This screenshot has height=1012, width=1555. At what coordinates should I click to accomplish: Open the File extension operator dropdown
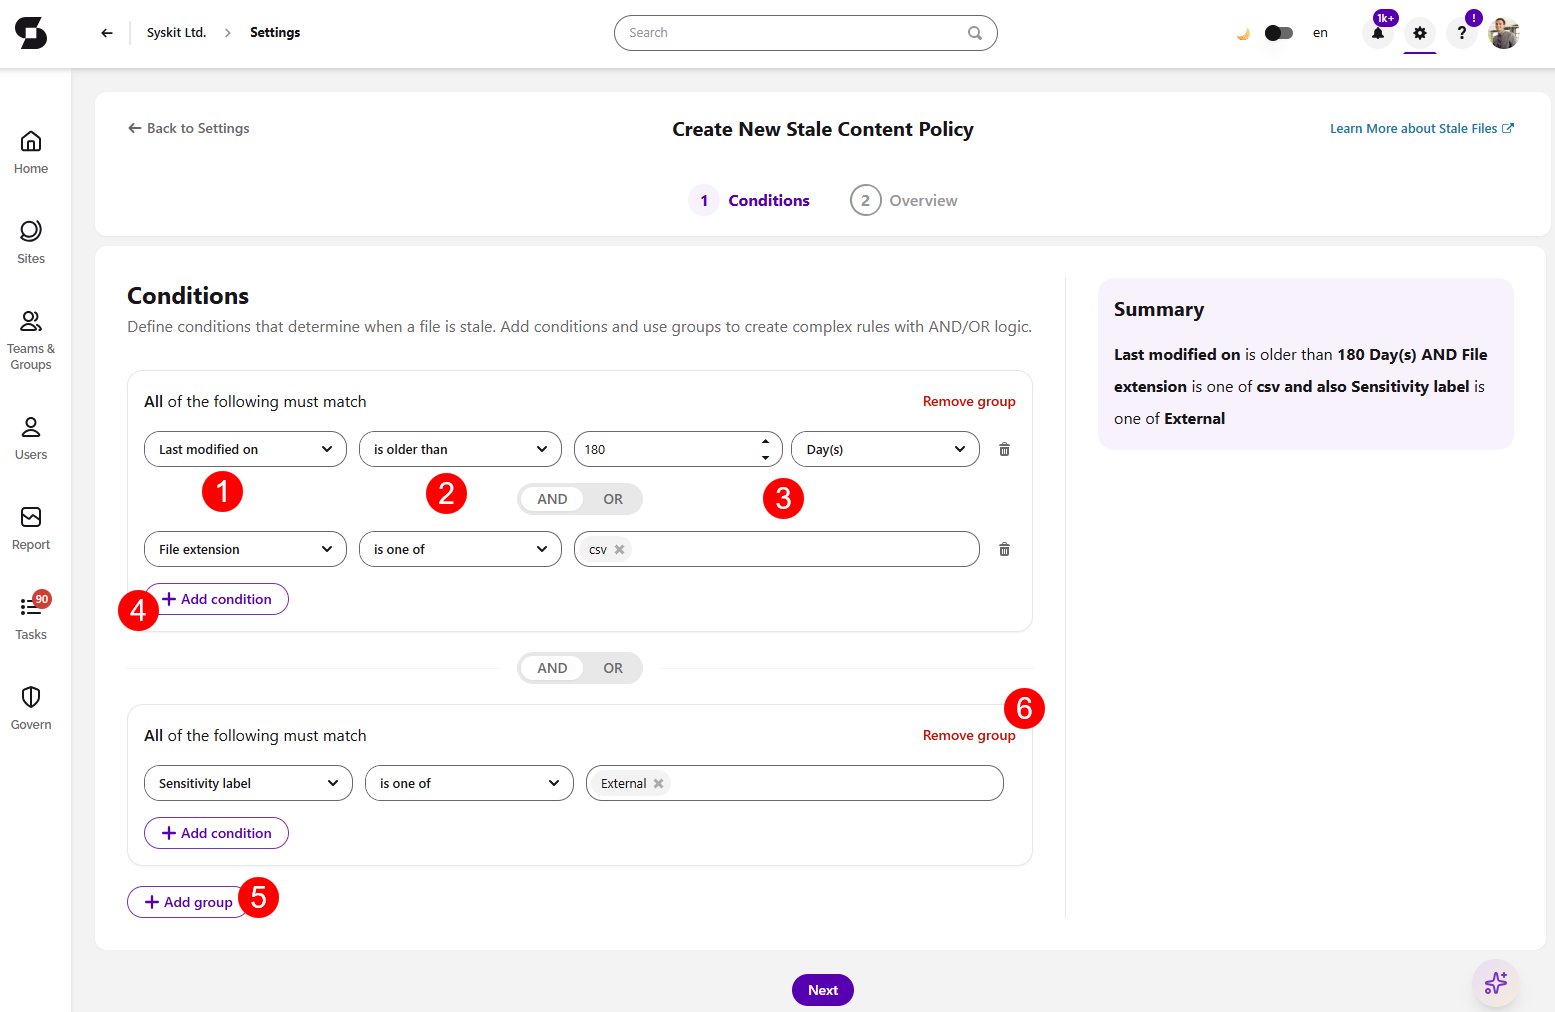click(460, 549)
